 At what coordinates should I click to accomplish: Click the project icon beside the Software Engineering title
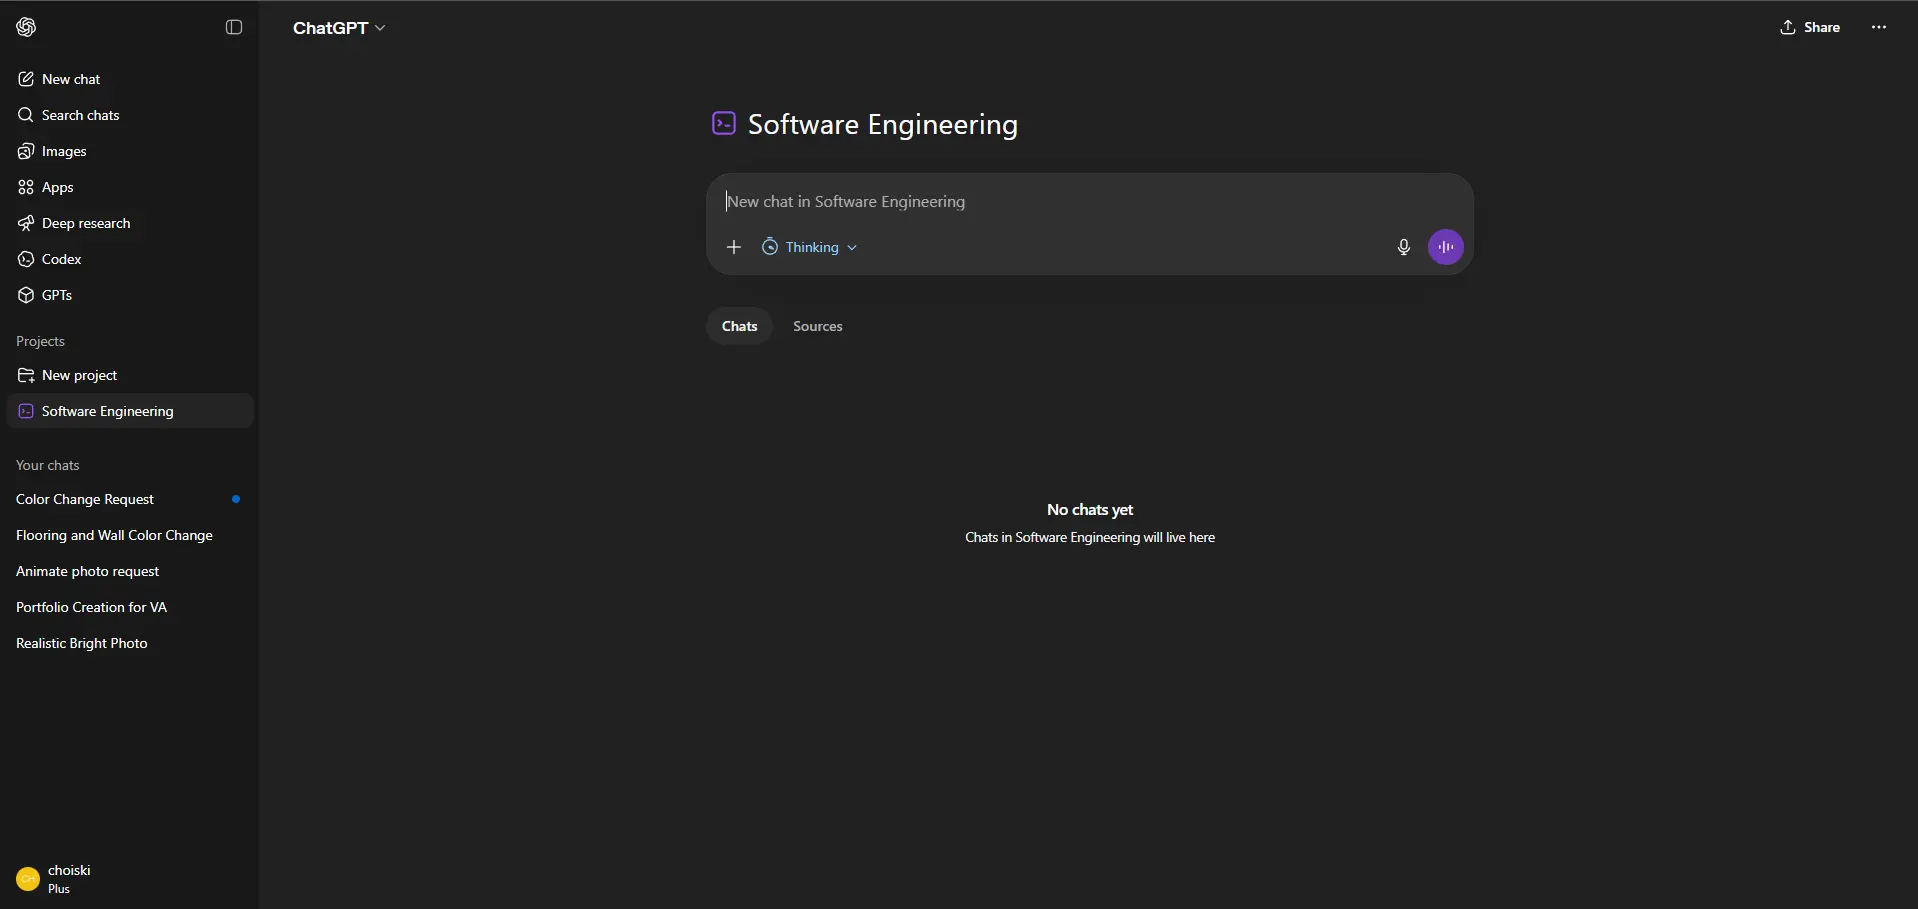(724, 123)
